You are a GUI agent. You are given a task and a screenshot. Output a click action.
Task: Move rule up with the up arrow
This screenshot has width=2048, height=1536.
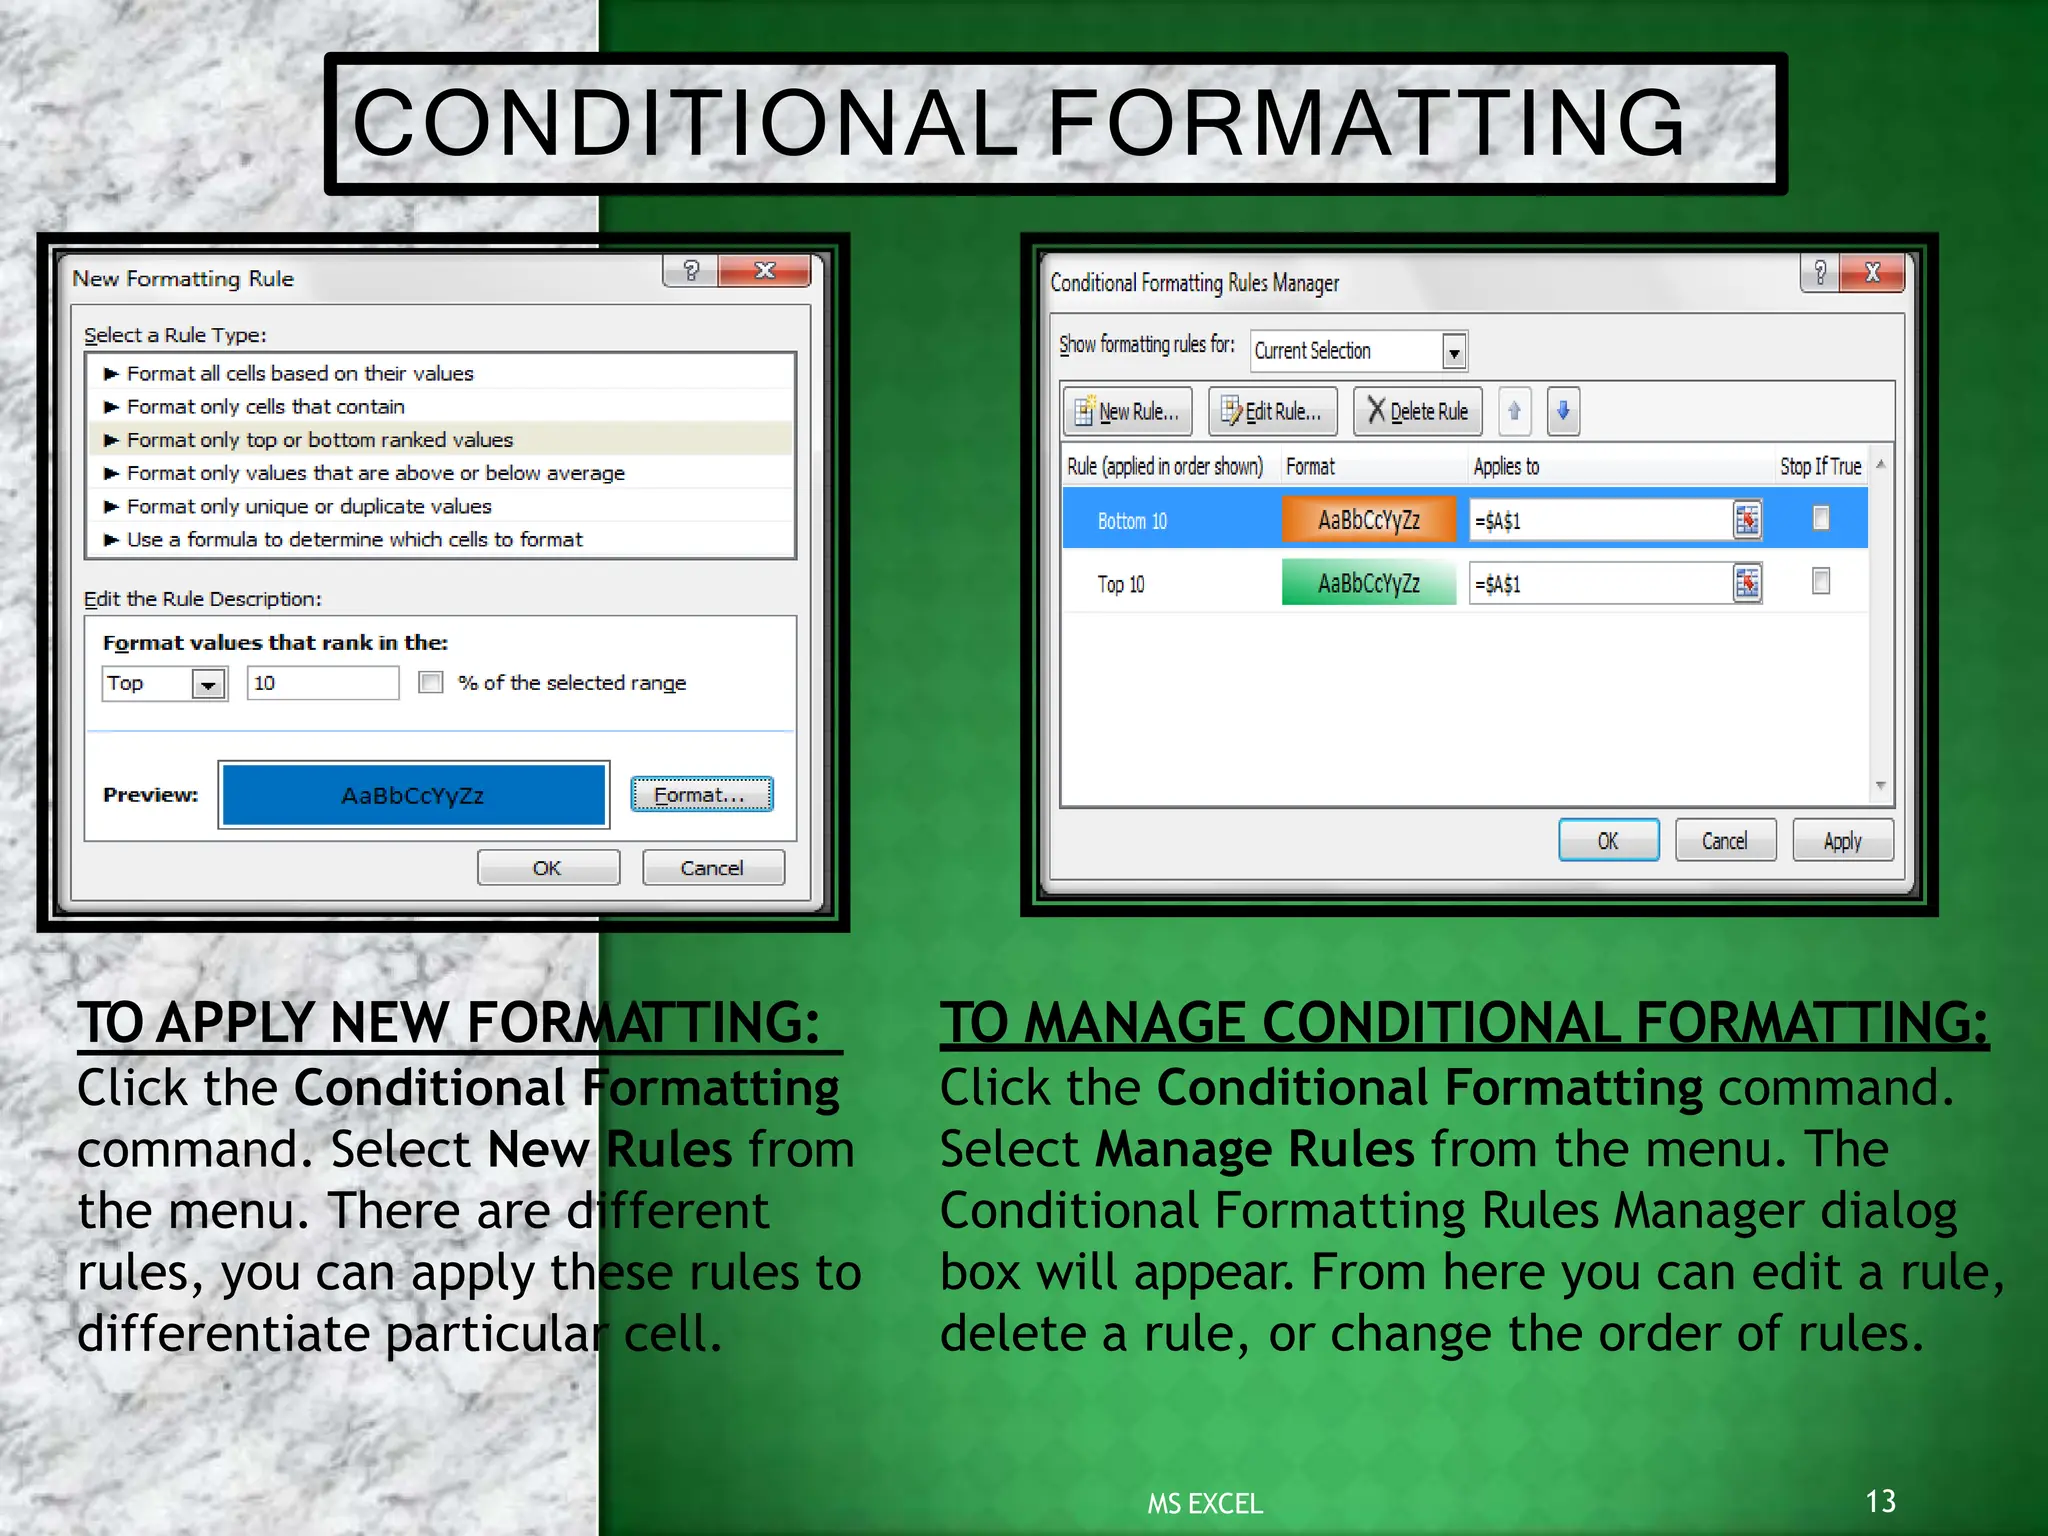click(1514, 411)
